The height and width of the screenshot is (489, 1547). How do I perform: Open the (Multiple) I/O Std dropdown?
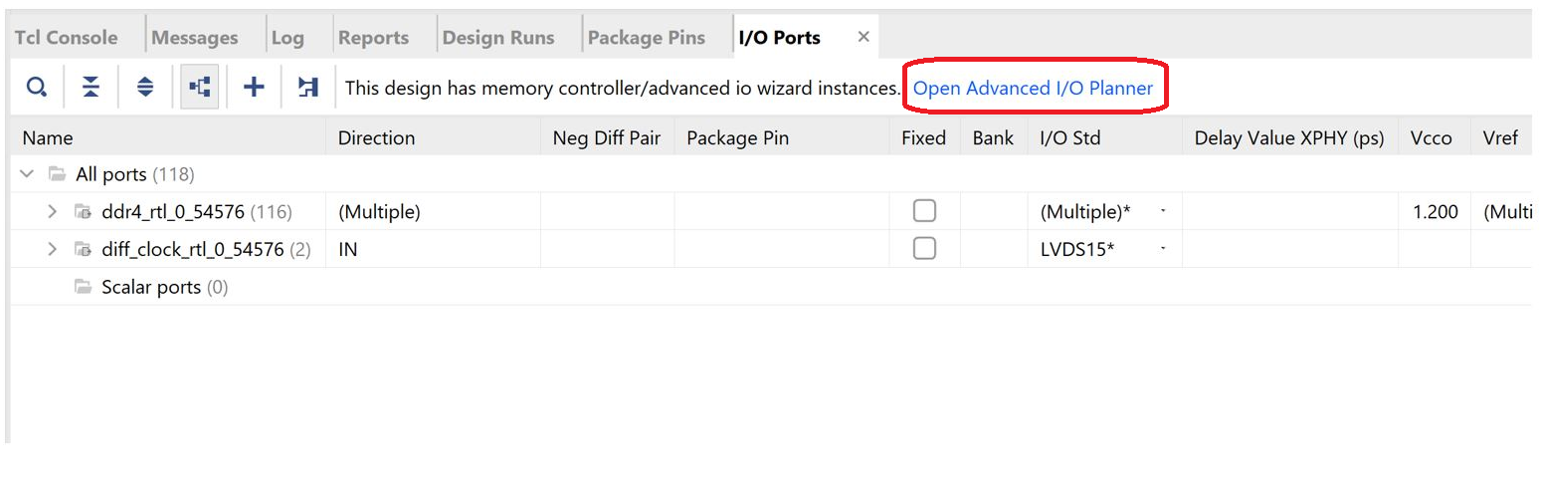tap(1162, 212)
